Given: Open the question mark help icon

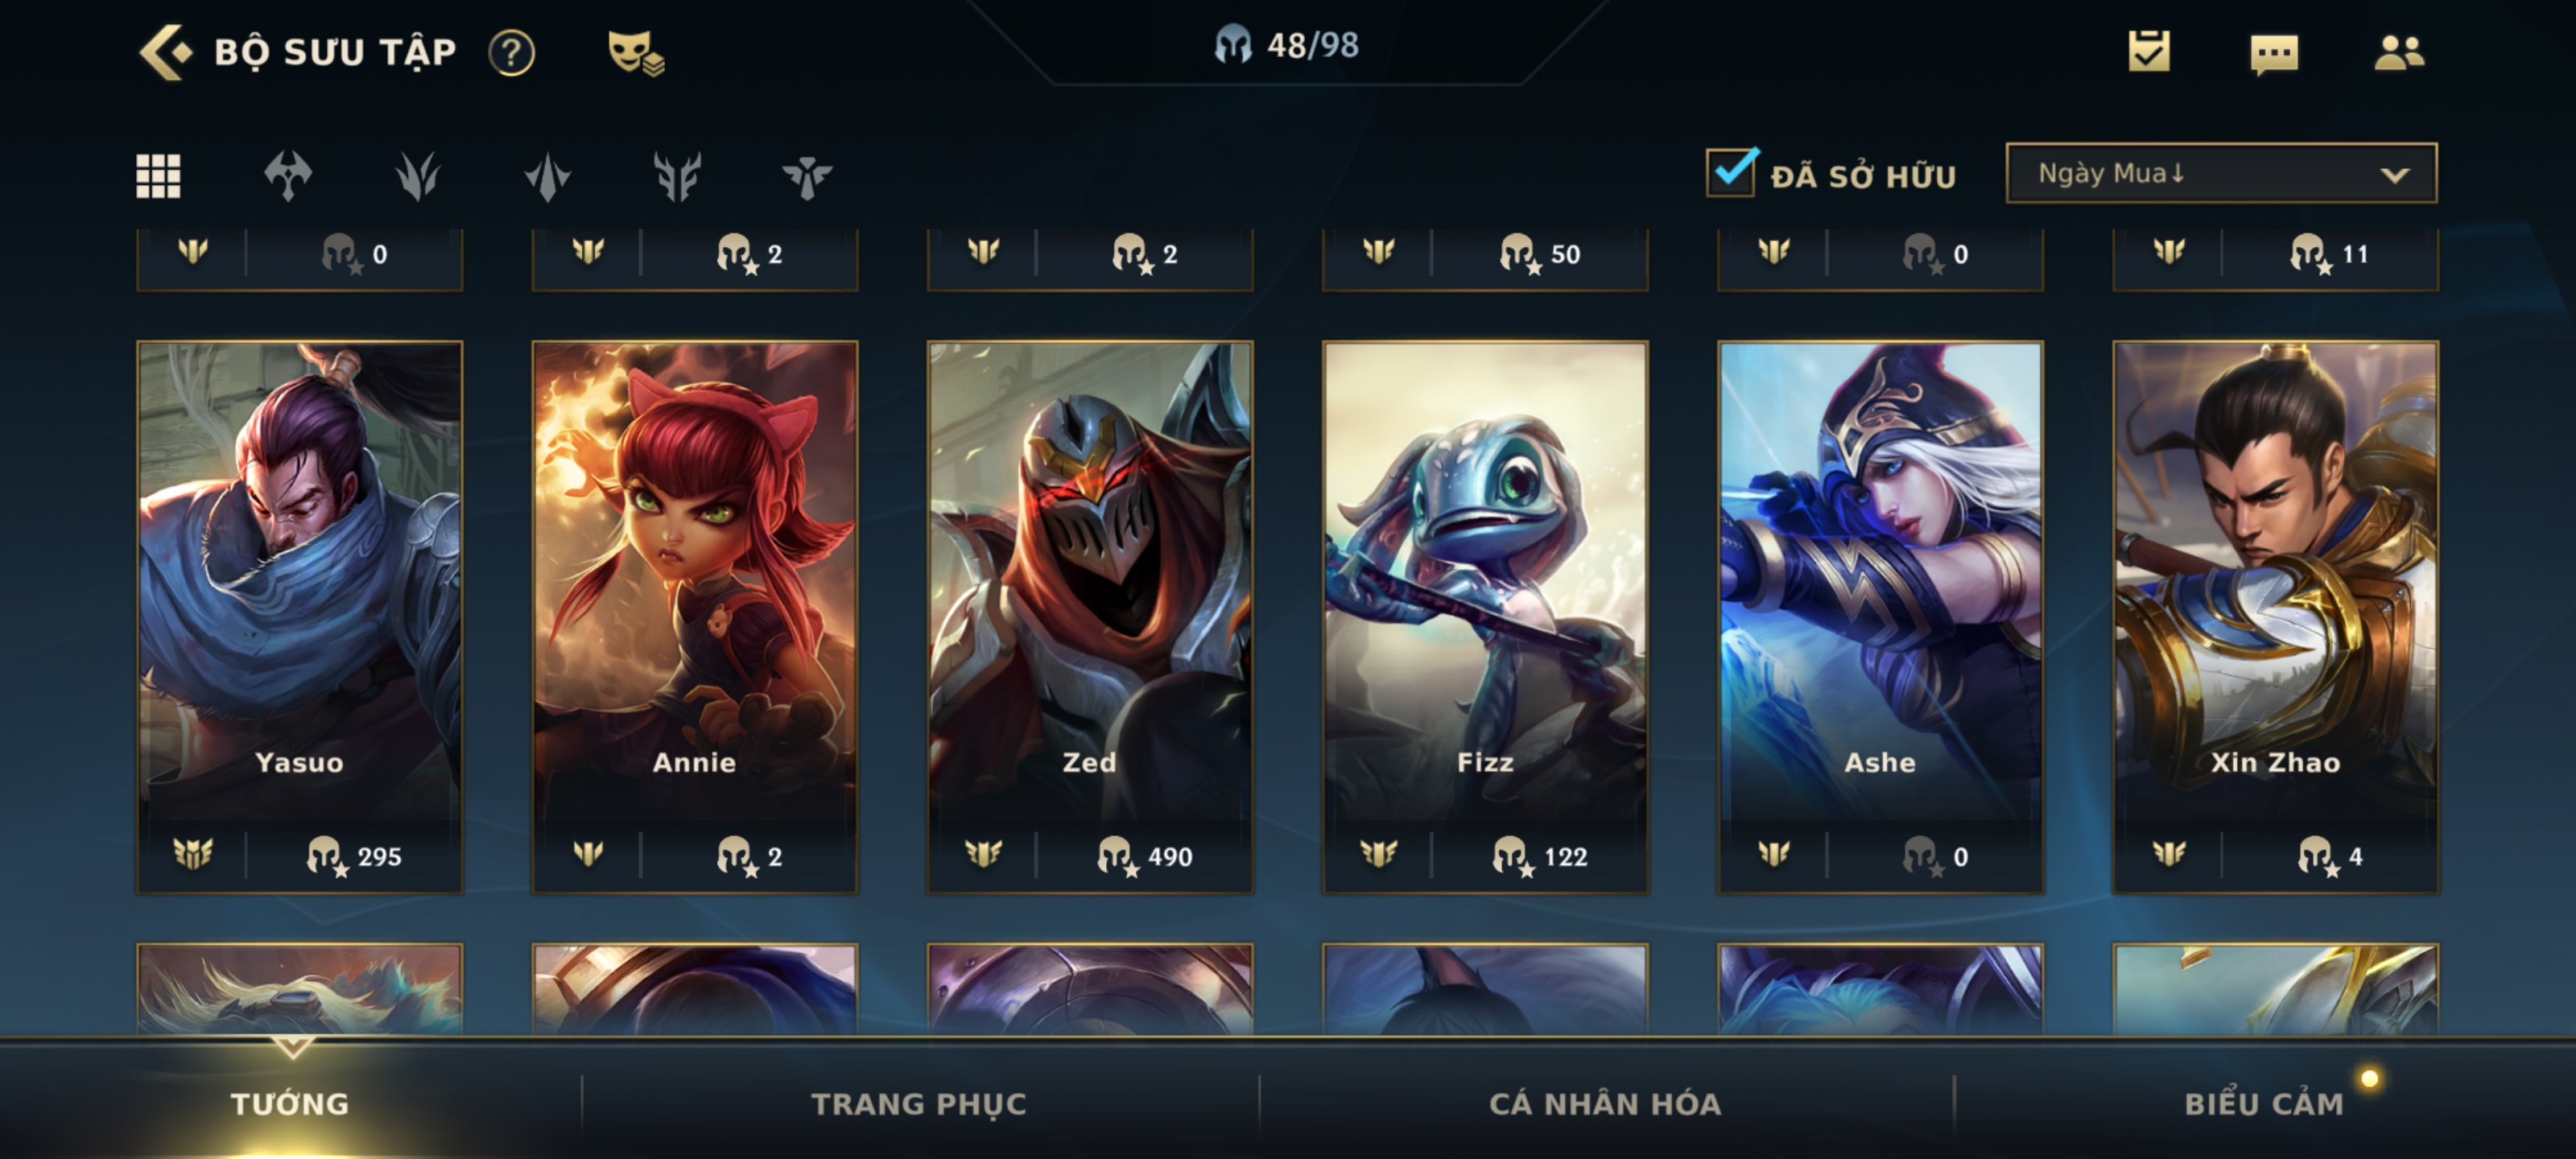Looking at the screenshot, I should (511, 52).
